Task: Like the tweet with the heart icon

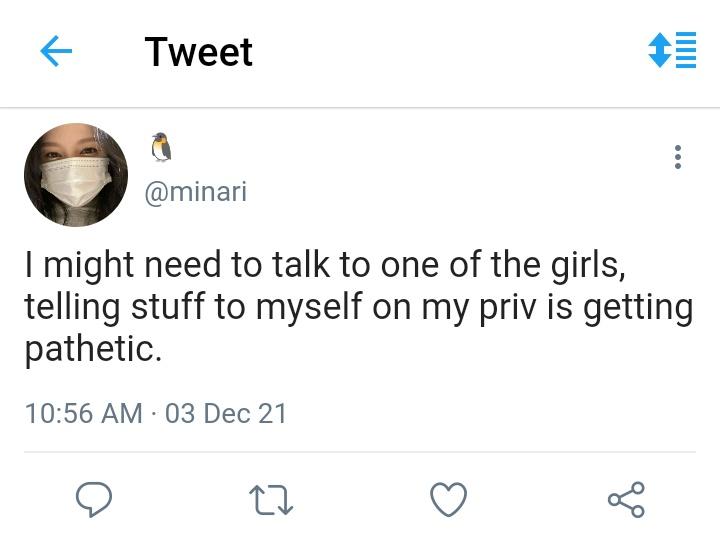Action: coord(448,499)
